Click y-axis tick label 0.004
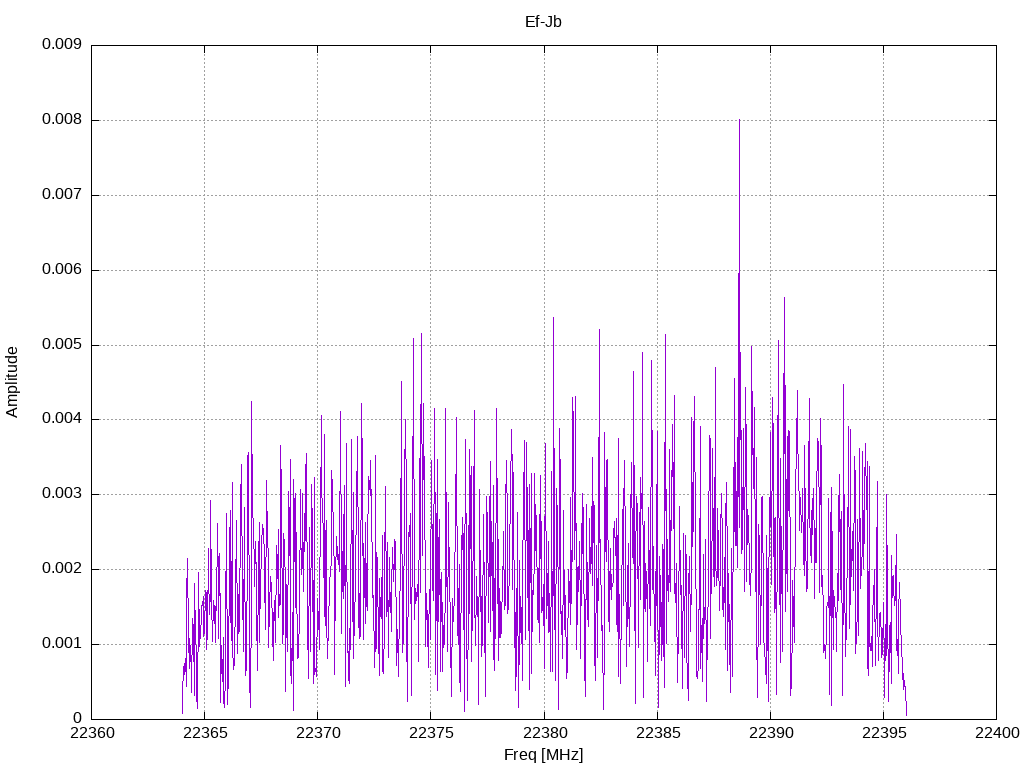The width and height of the screenshot is (1024, 768). pos(62,419)
